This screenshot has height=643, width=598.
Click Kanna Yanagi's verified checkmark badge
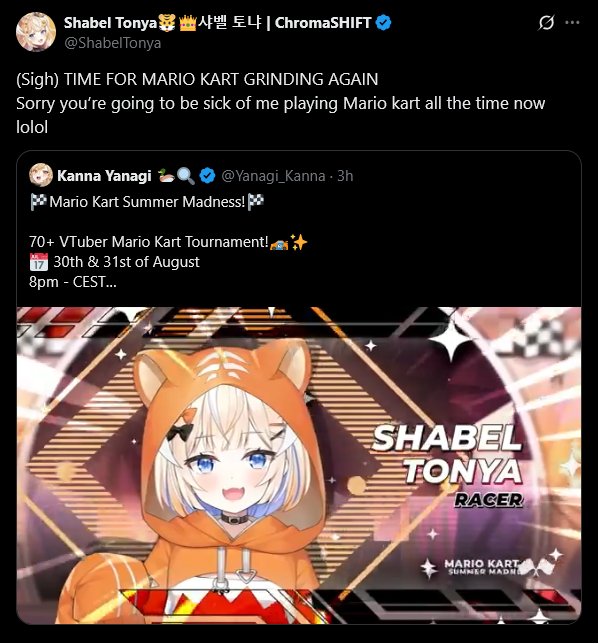pyautogui.click(x=207, y=176)
